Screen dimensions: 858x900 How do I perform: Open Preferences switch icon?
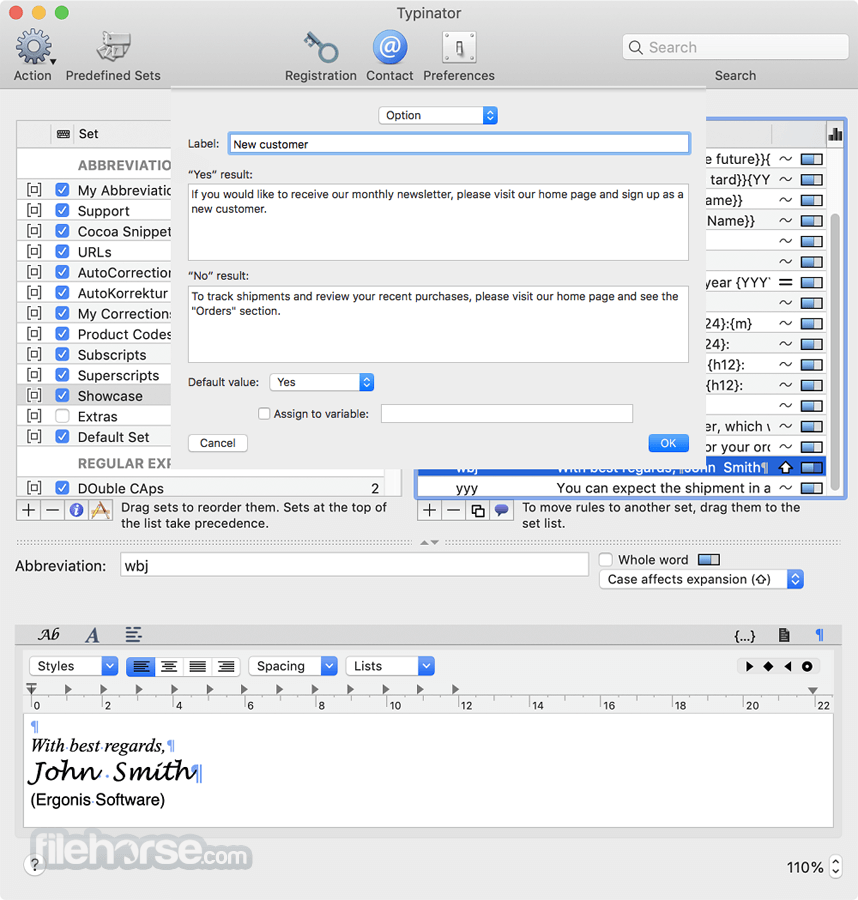pos(459,46)
